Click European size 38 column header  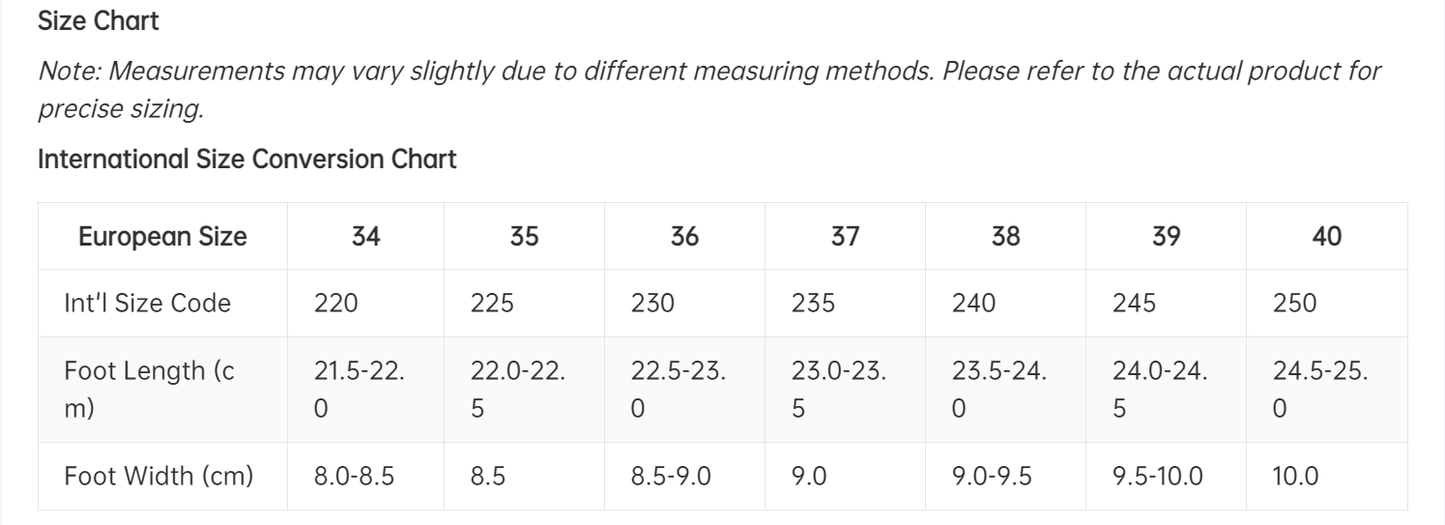click(1005, 236)
